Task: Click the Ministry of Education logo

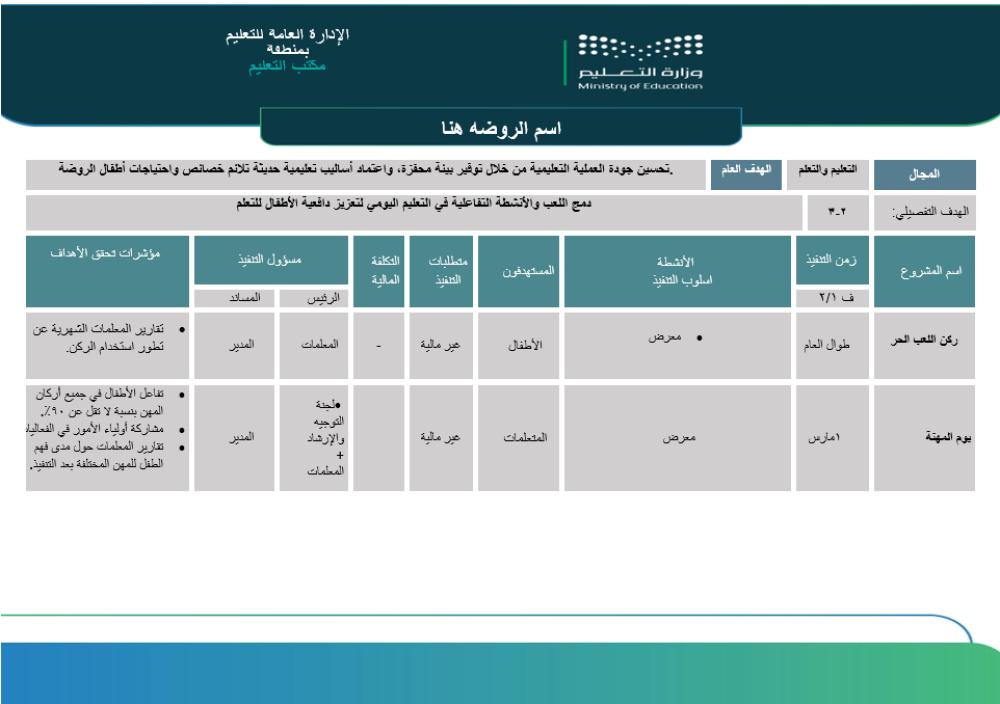Action: [640, 62]
